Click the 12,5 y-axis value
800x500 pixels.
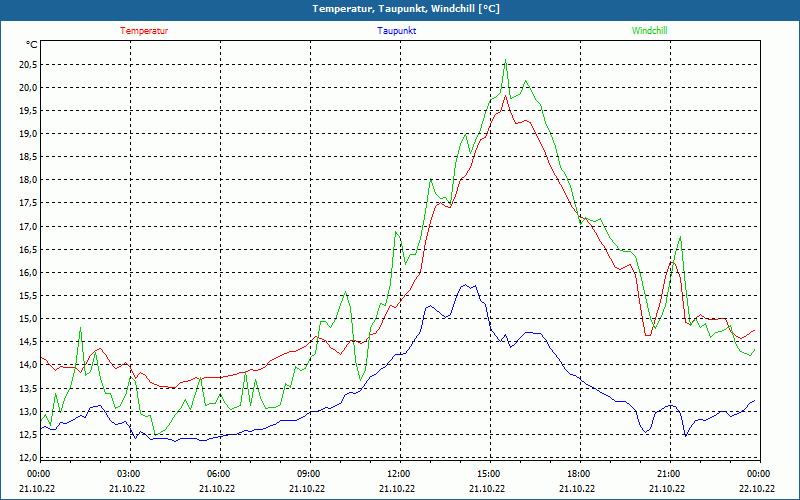point(28,435)
